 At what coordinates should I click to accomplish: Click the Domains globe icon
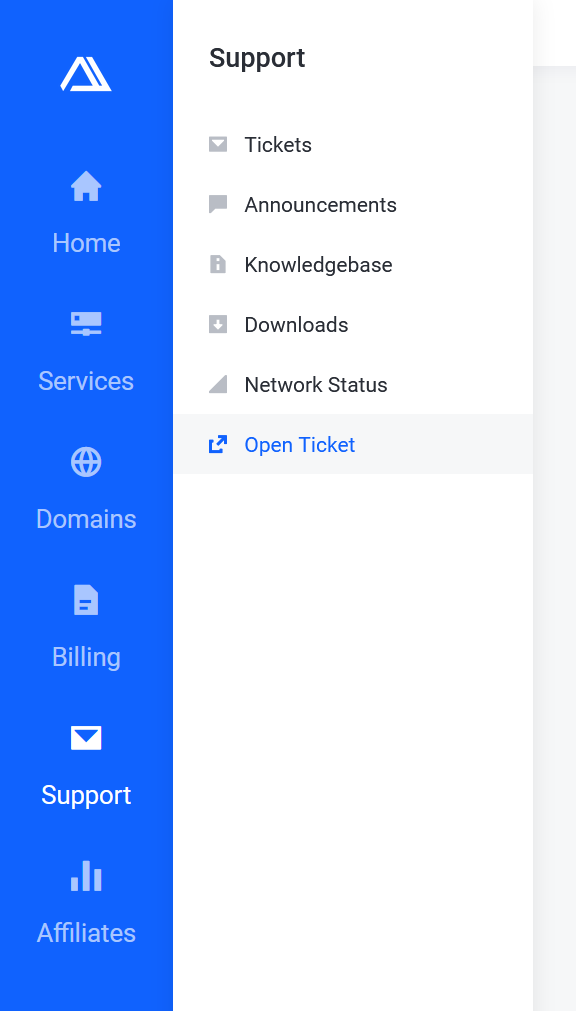click(86, 462)
